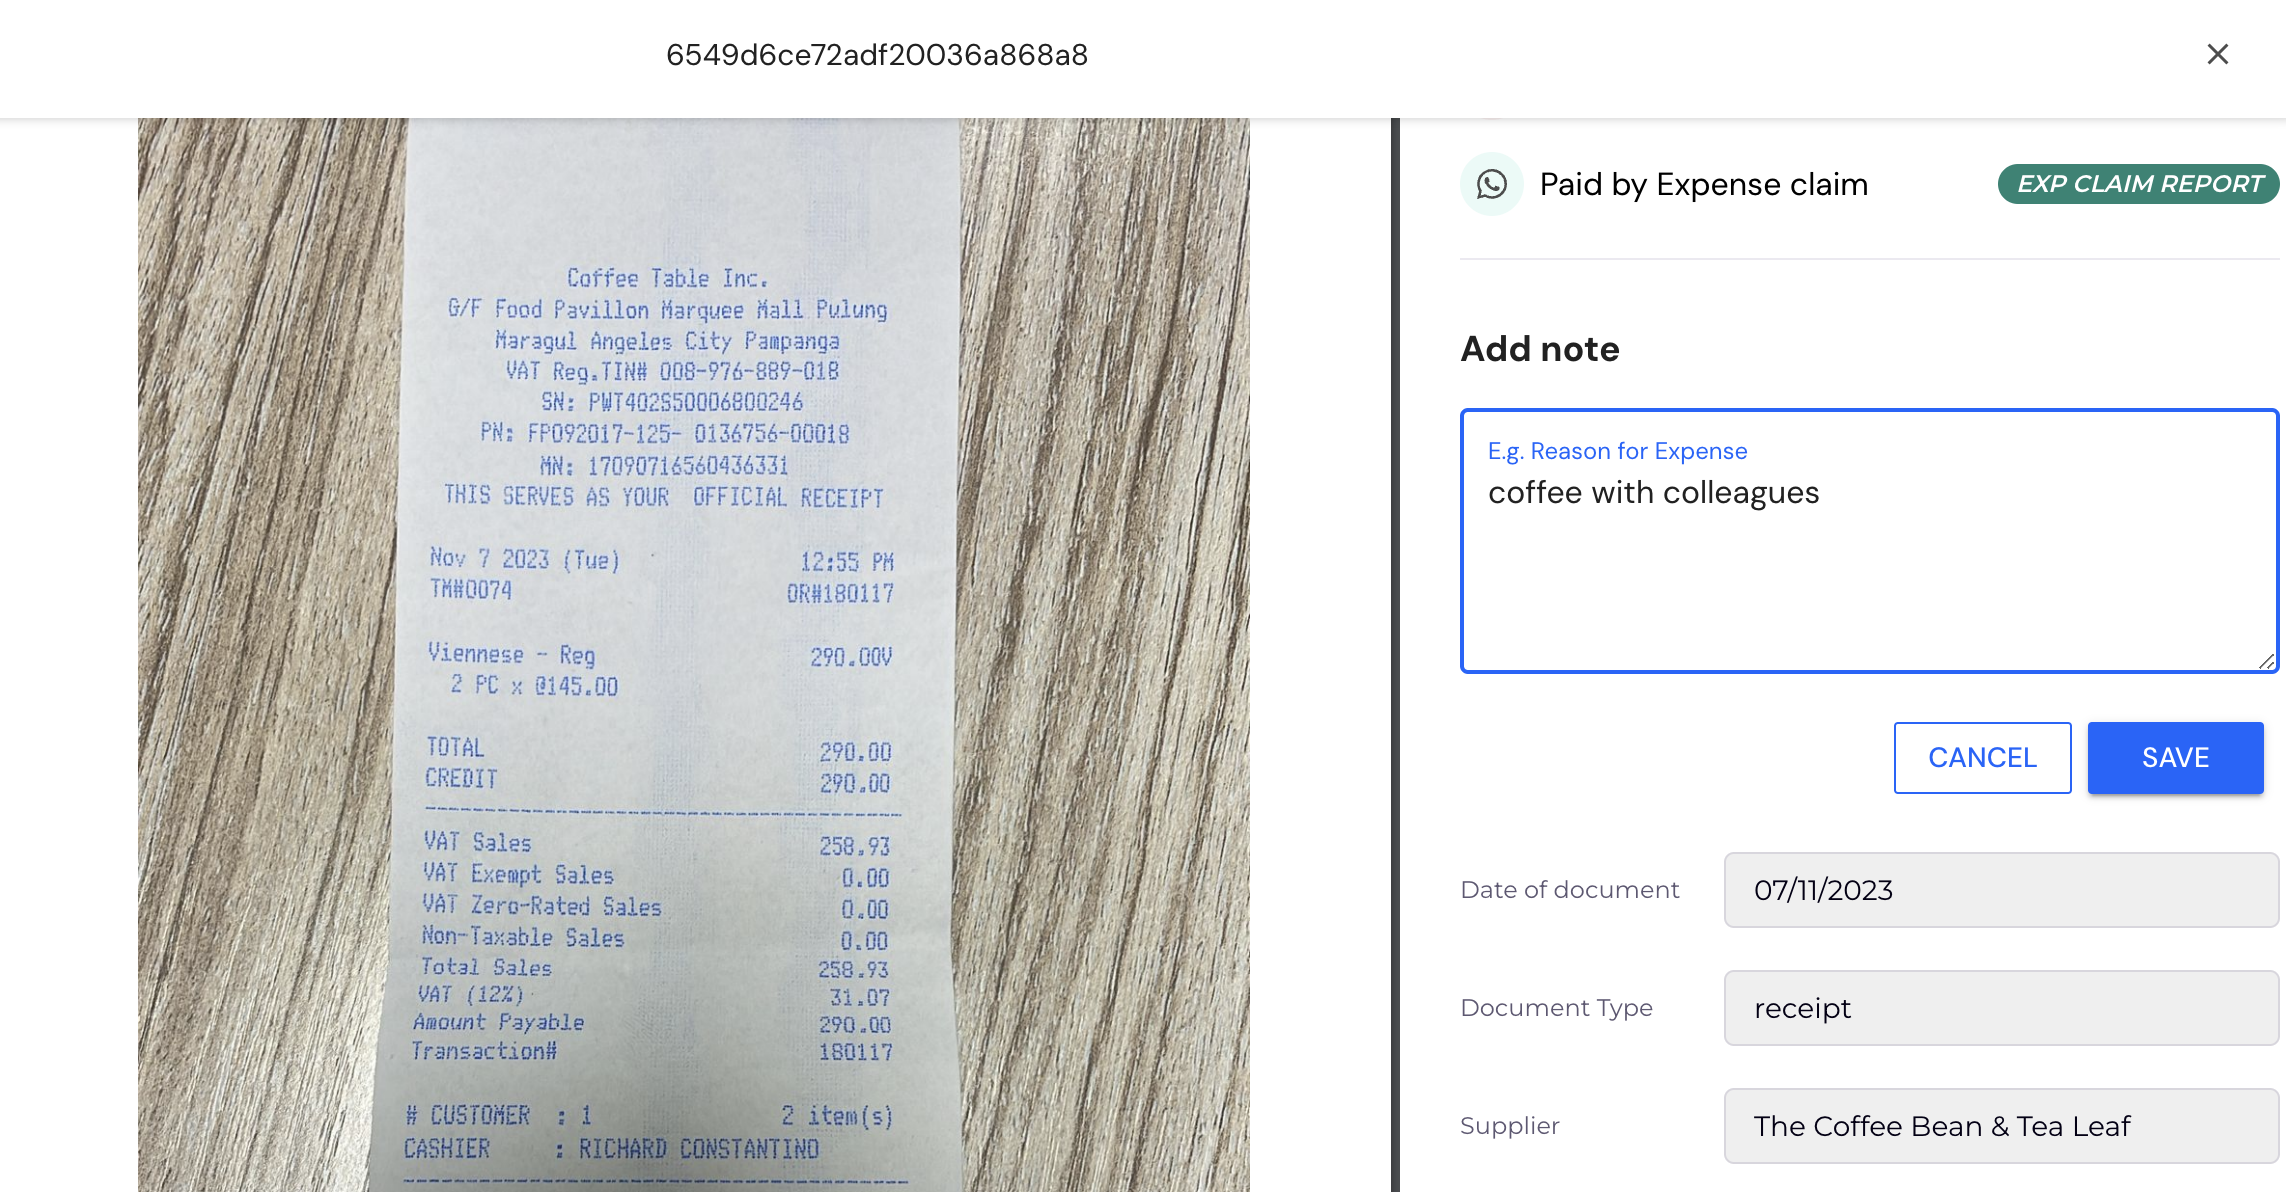Click the TOTAL line on the receipt image
This screenshot has height=1192, width=2286.
(658, 749)
